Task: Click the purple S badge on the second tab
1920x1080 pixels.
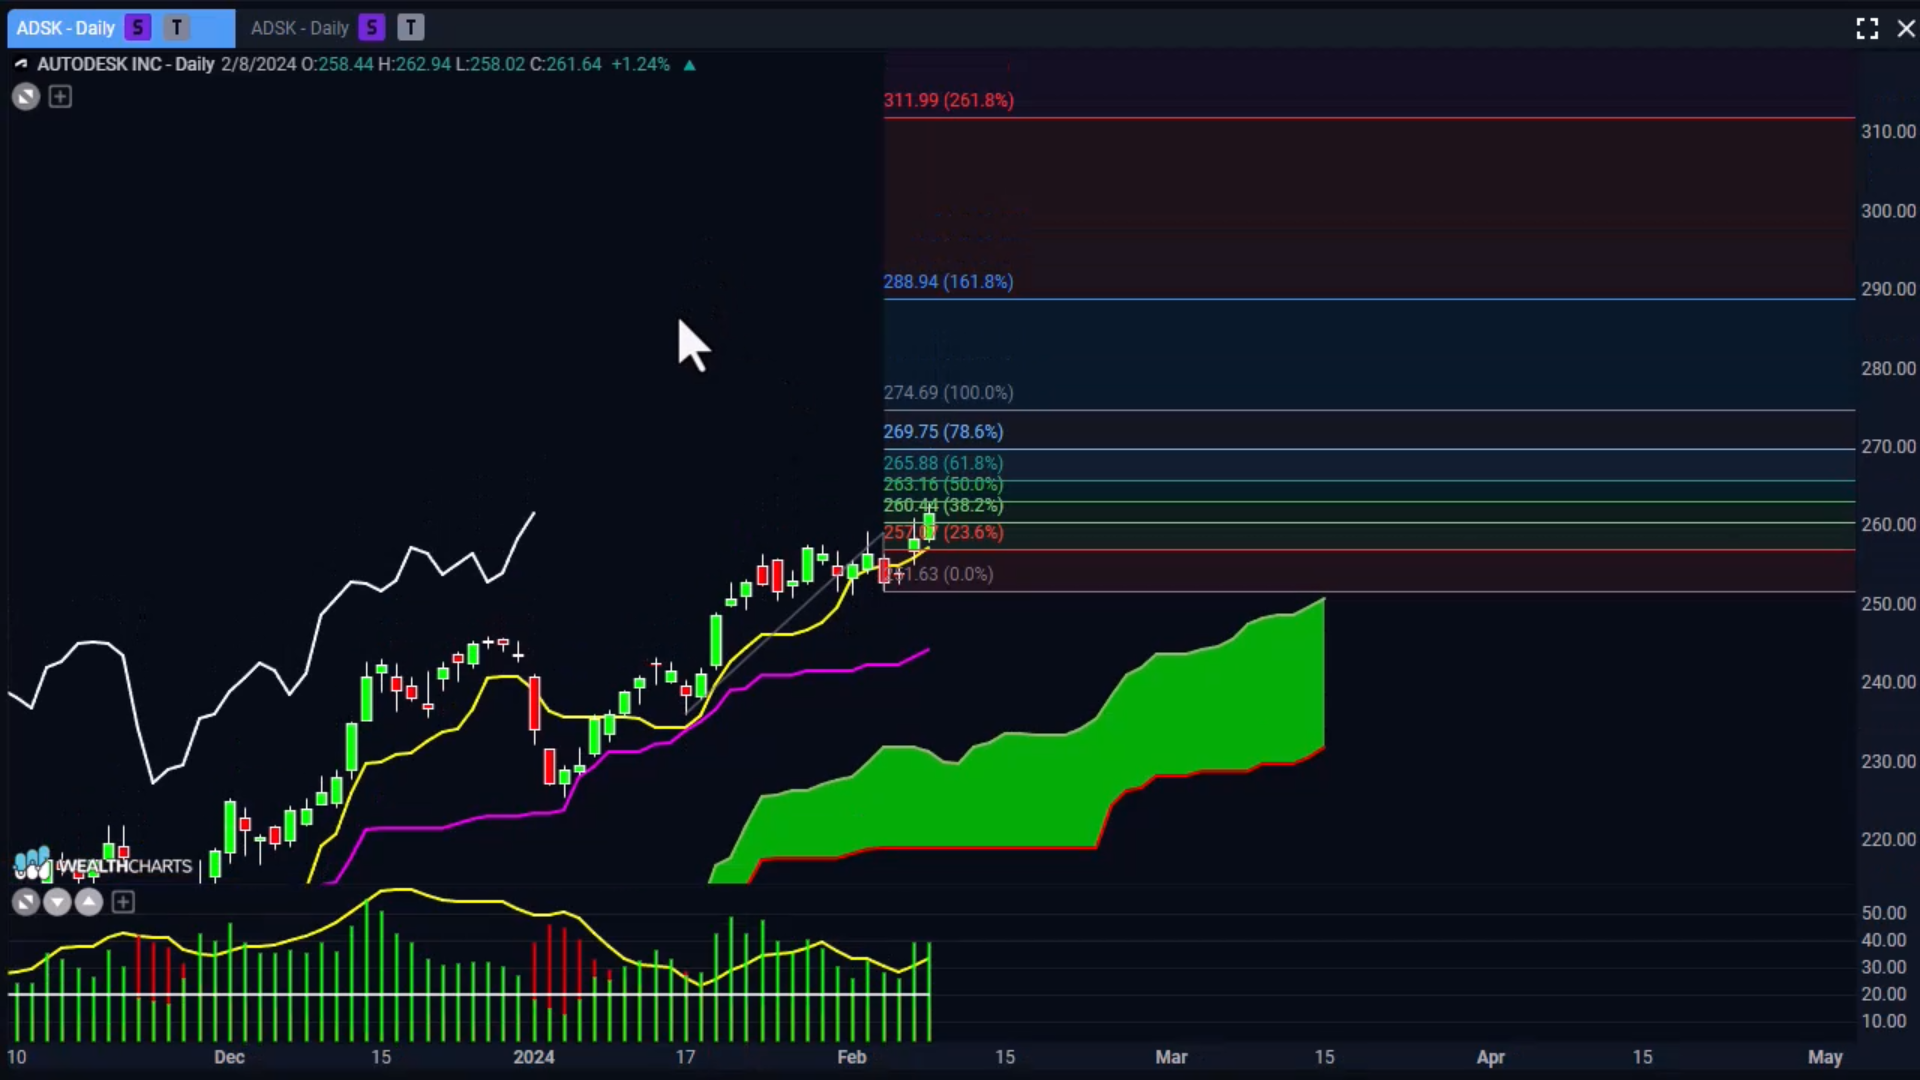Action: pyautogui.click(x=372, y=28)
